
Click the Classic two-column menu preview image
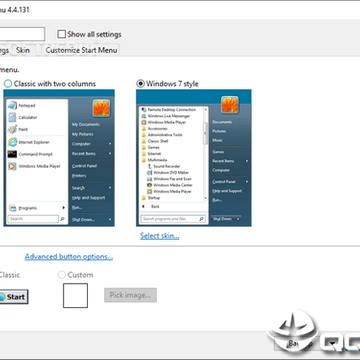(x=59, y=158)
